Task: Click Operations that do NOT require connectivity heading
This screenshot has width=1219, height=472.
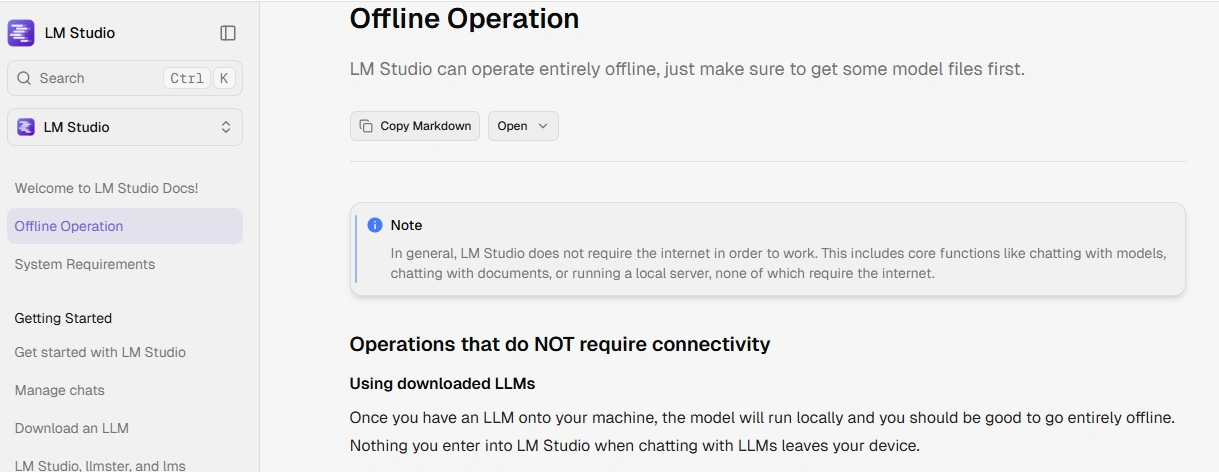Action: click(x=560, y=344)
